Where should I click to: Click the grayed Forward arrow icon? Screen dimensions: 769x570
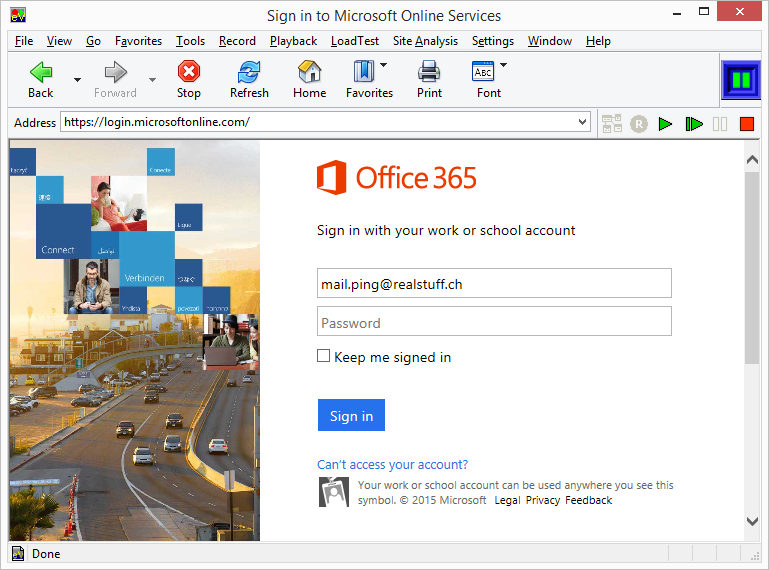(116, 72)
